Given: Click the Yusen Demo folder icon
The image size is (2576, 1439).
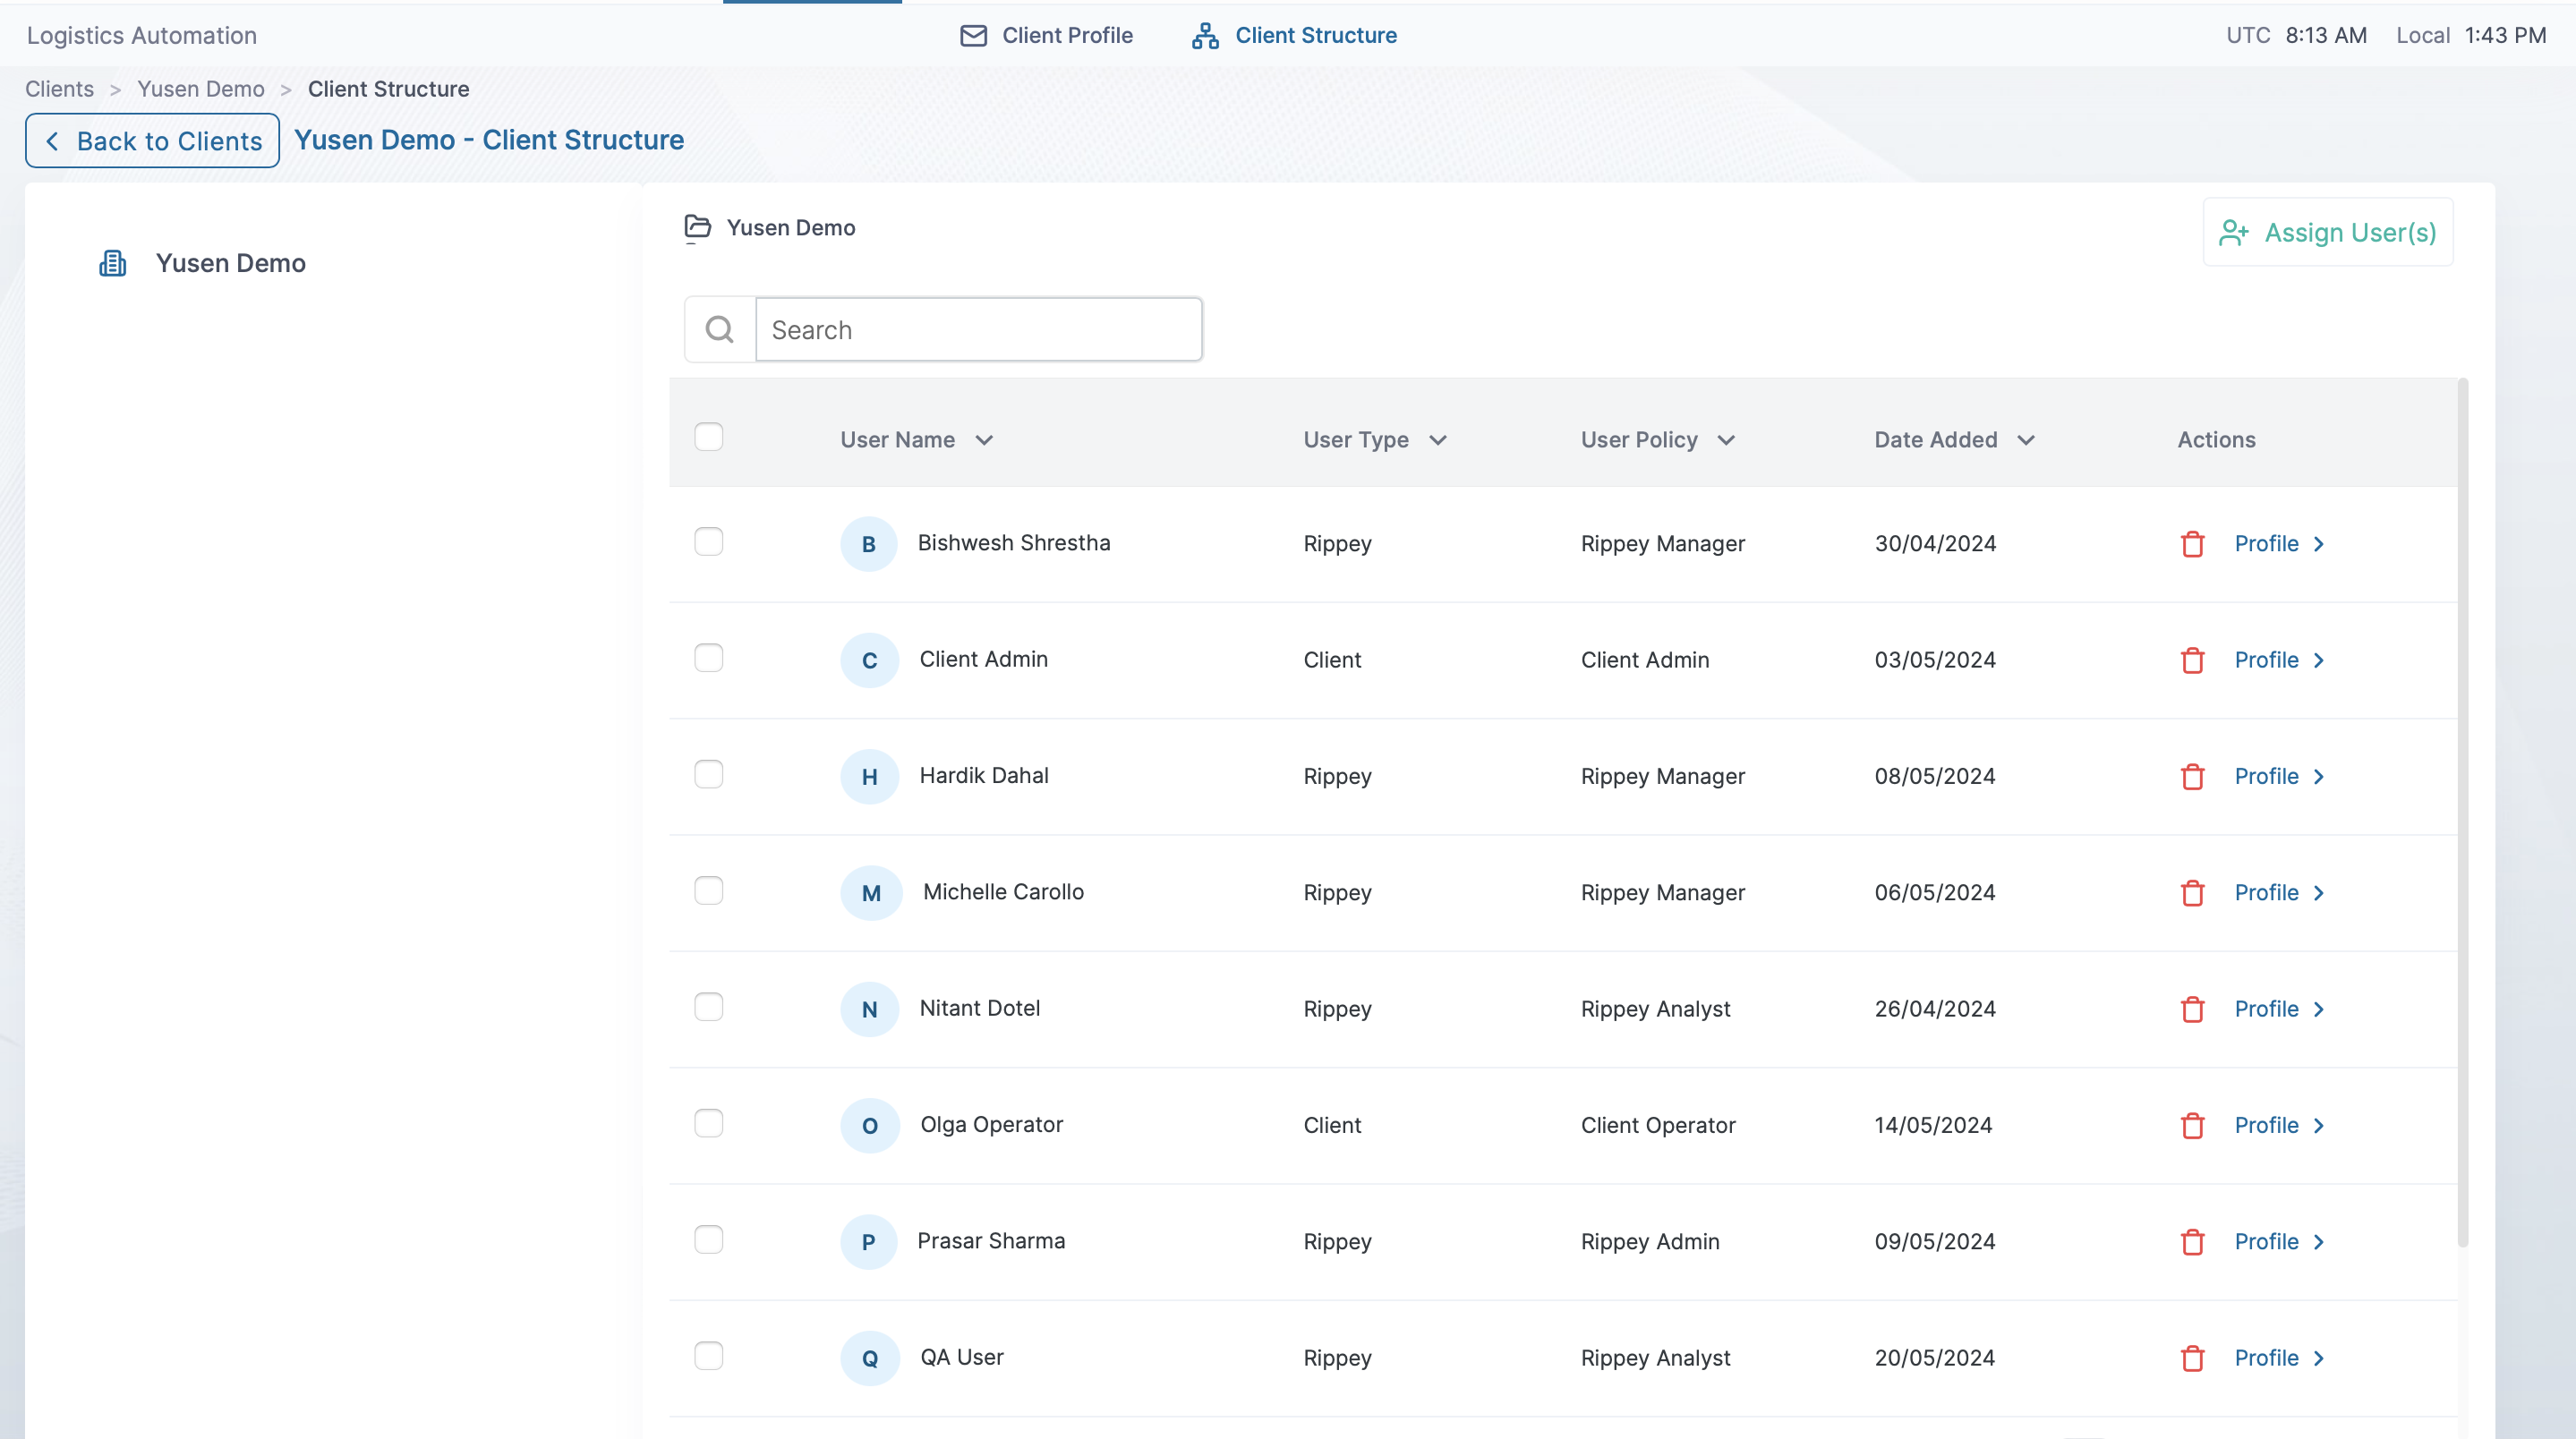Looking at the screenshot, I should tap(697, 228).
